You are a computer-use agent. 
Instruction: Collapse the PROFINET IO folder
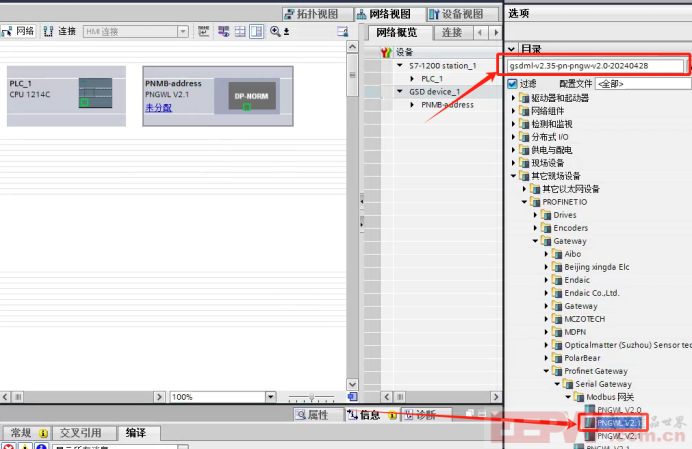point(524,202)
